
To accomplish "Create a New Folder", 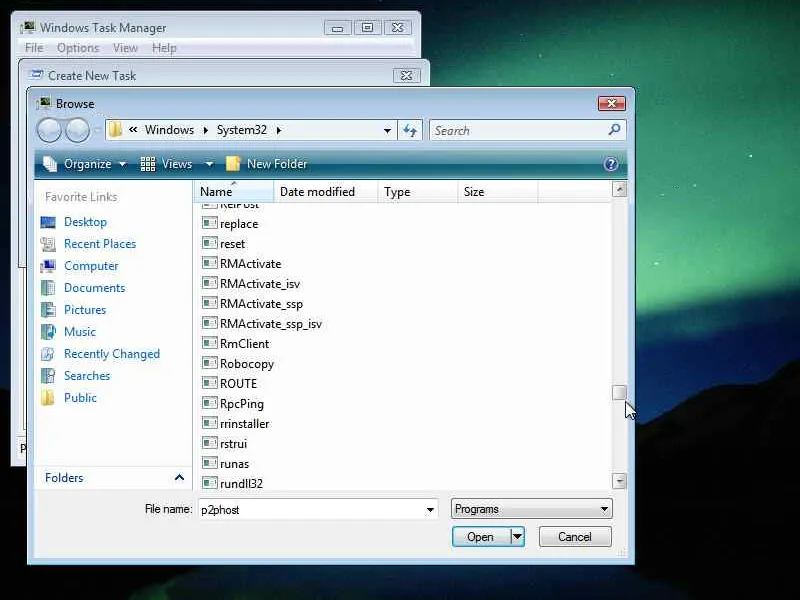I will click(x=266, y=164).
